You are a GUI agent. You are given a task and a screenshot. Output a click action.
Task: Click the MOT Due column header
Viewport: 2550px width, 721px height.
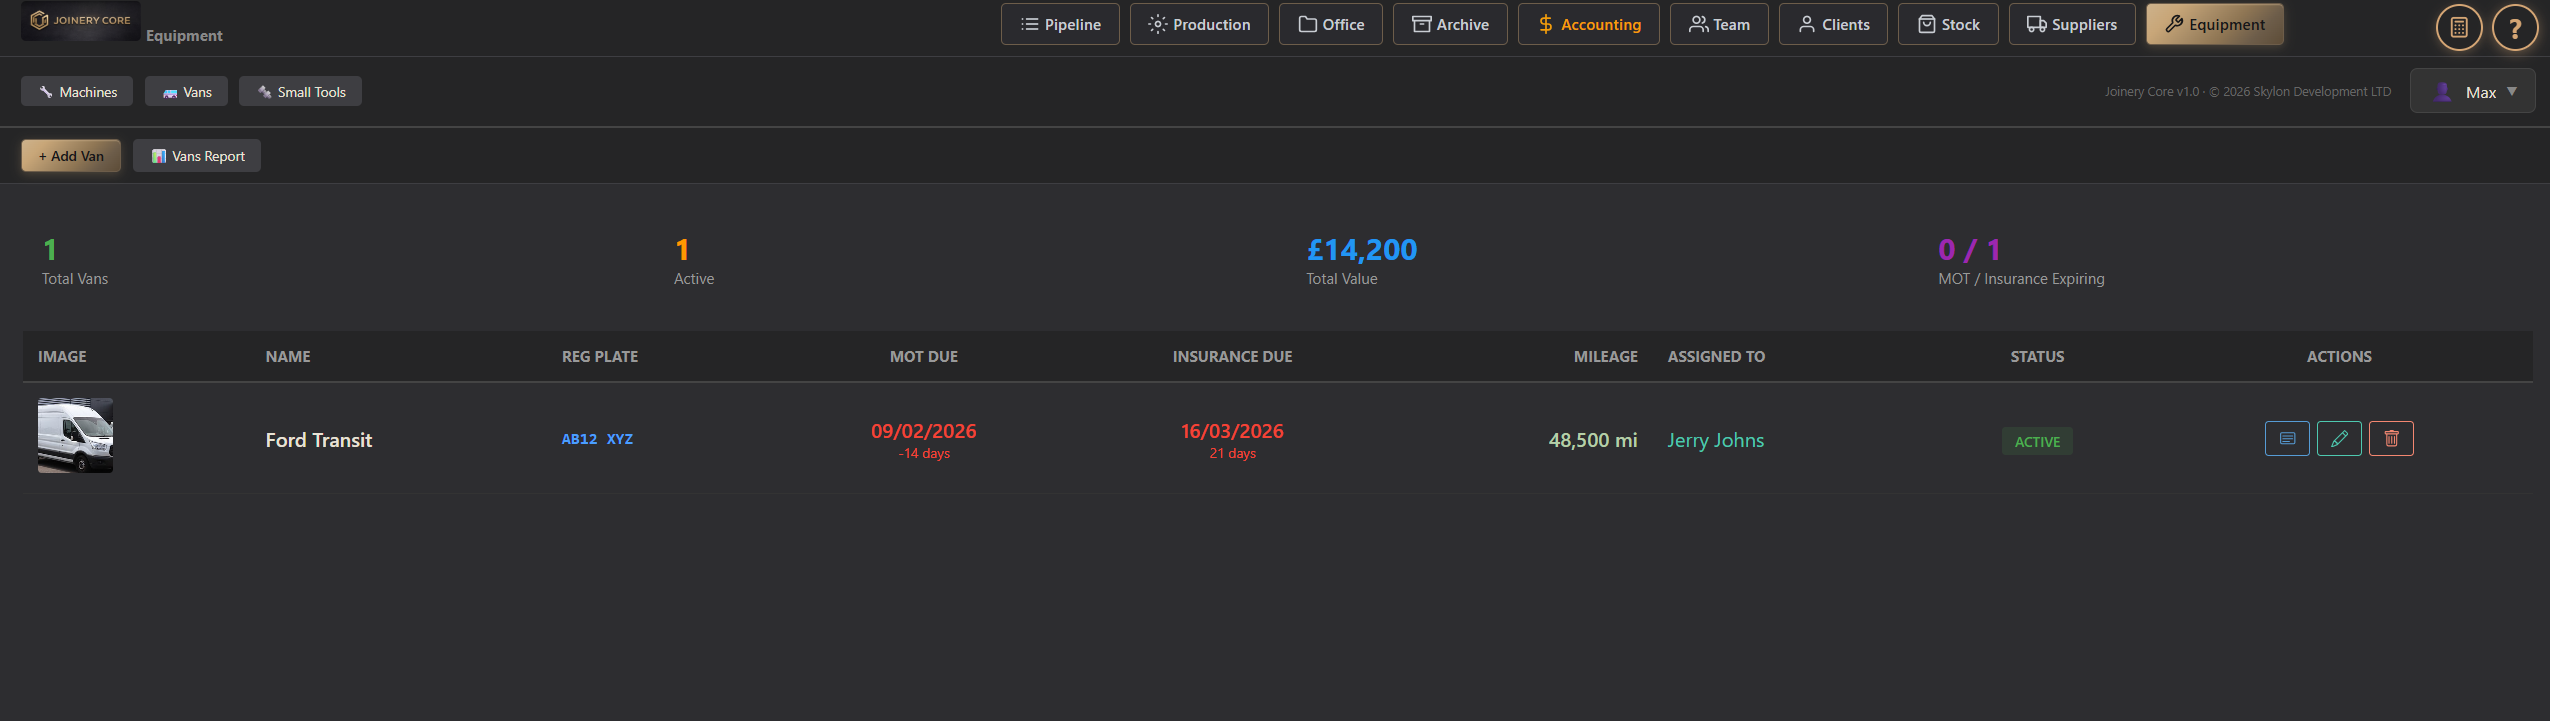[923, 357]
